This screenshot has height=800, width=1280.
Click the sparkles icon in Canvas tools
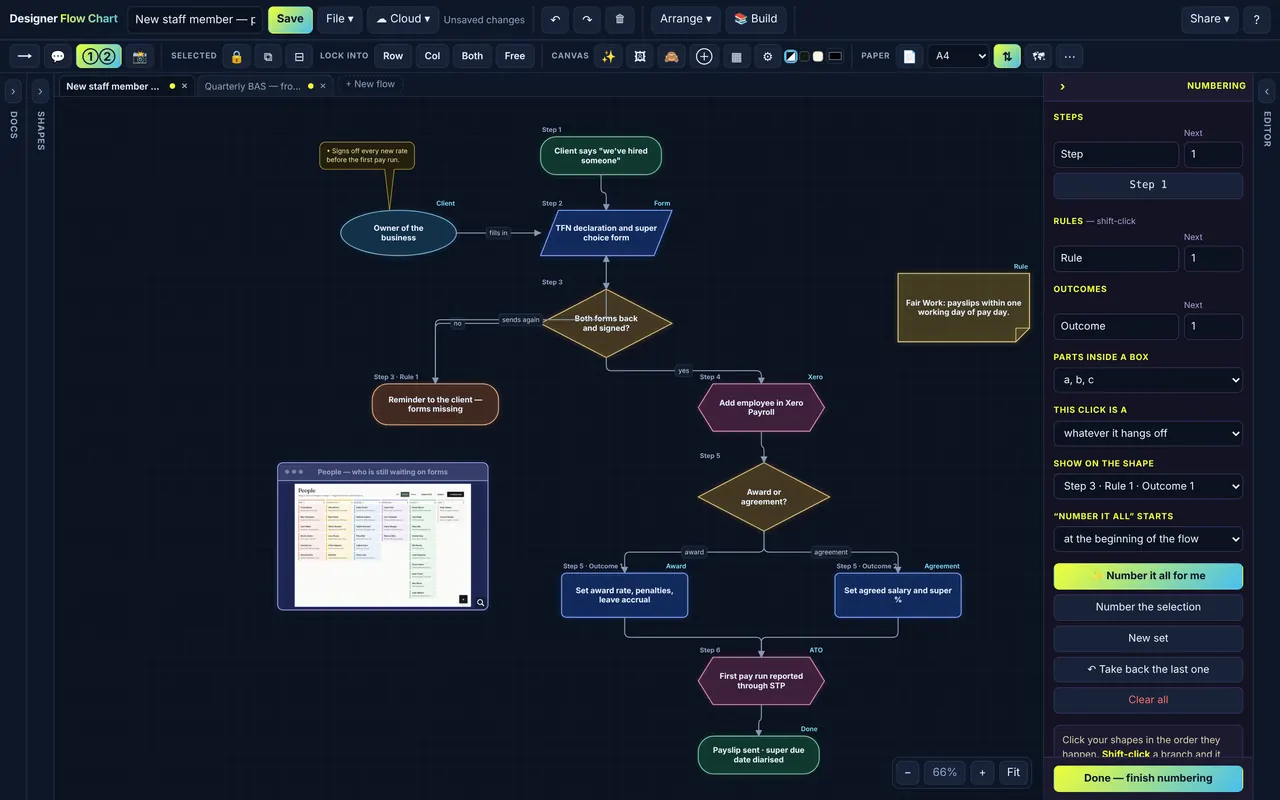[x=608, y=56]
